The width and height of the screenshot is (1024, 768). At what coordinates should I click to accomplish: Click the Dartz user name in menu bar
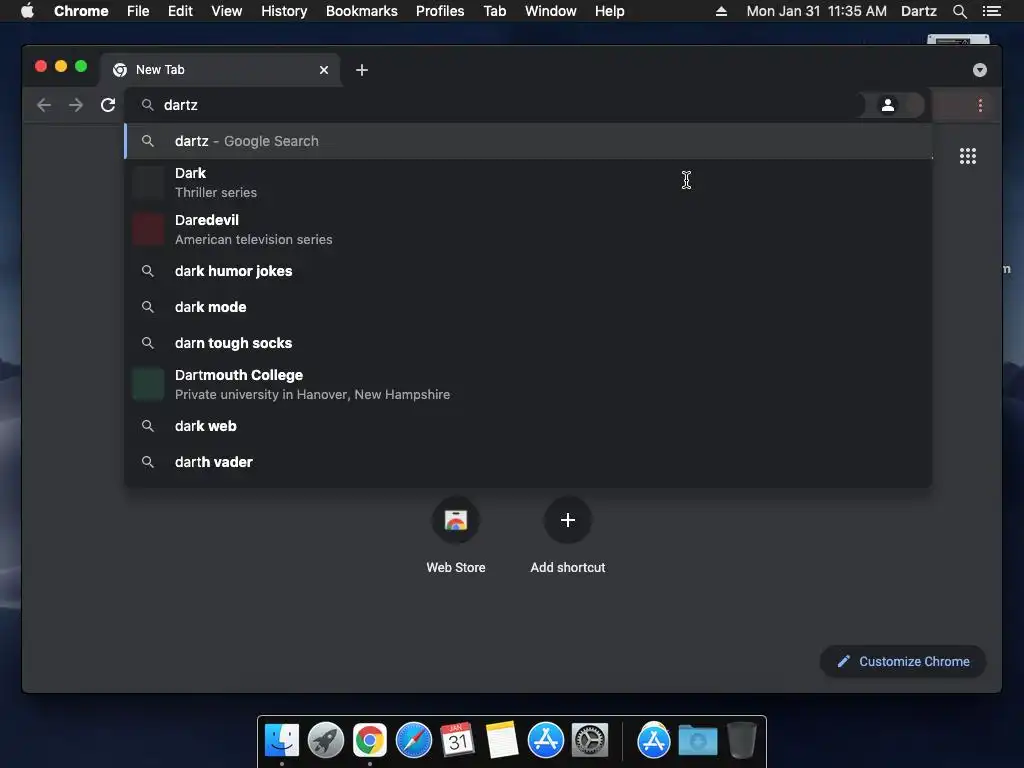coord(918,11)
